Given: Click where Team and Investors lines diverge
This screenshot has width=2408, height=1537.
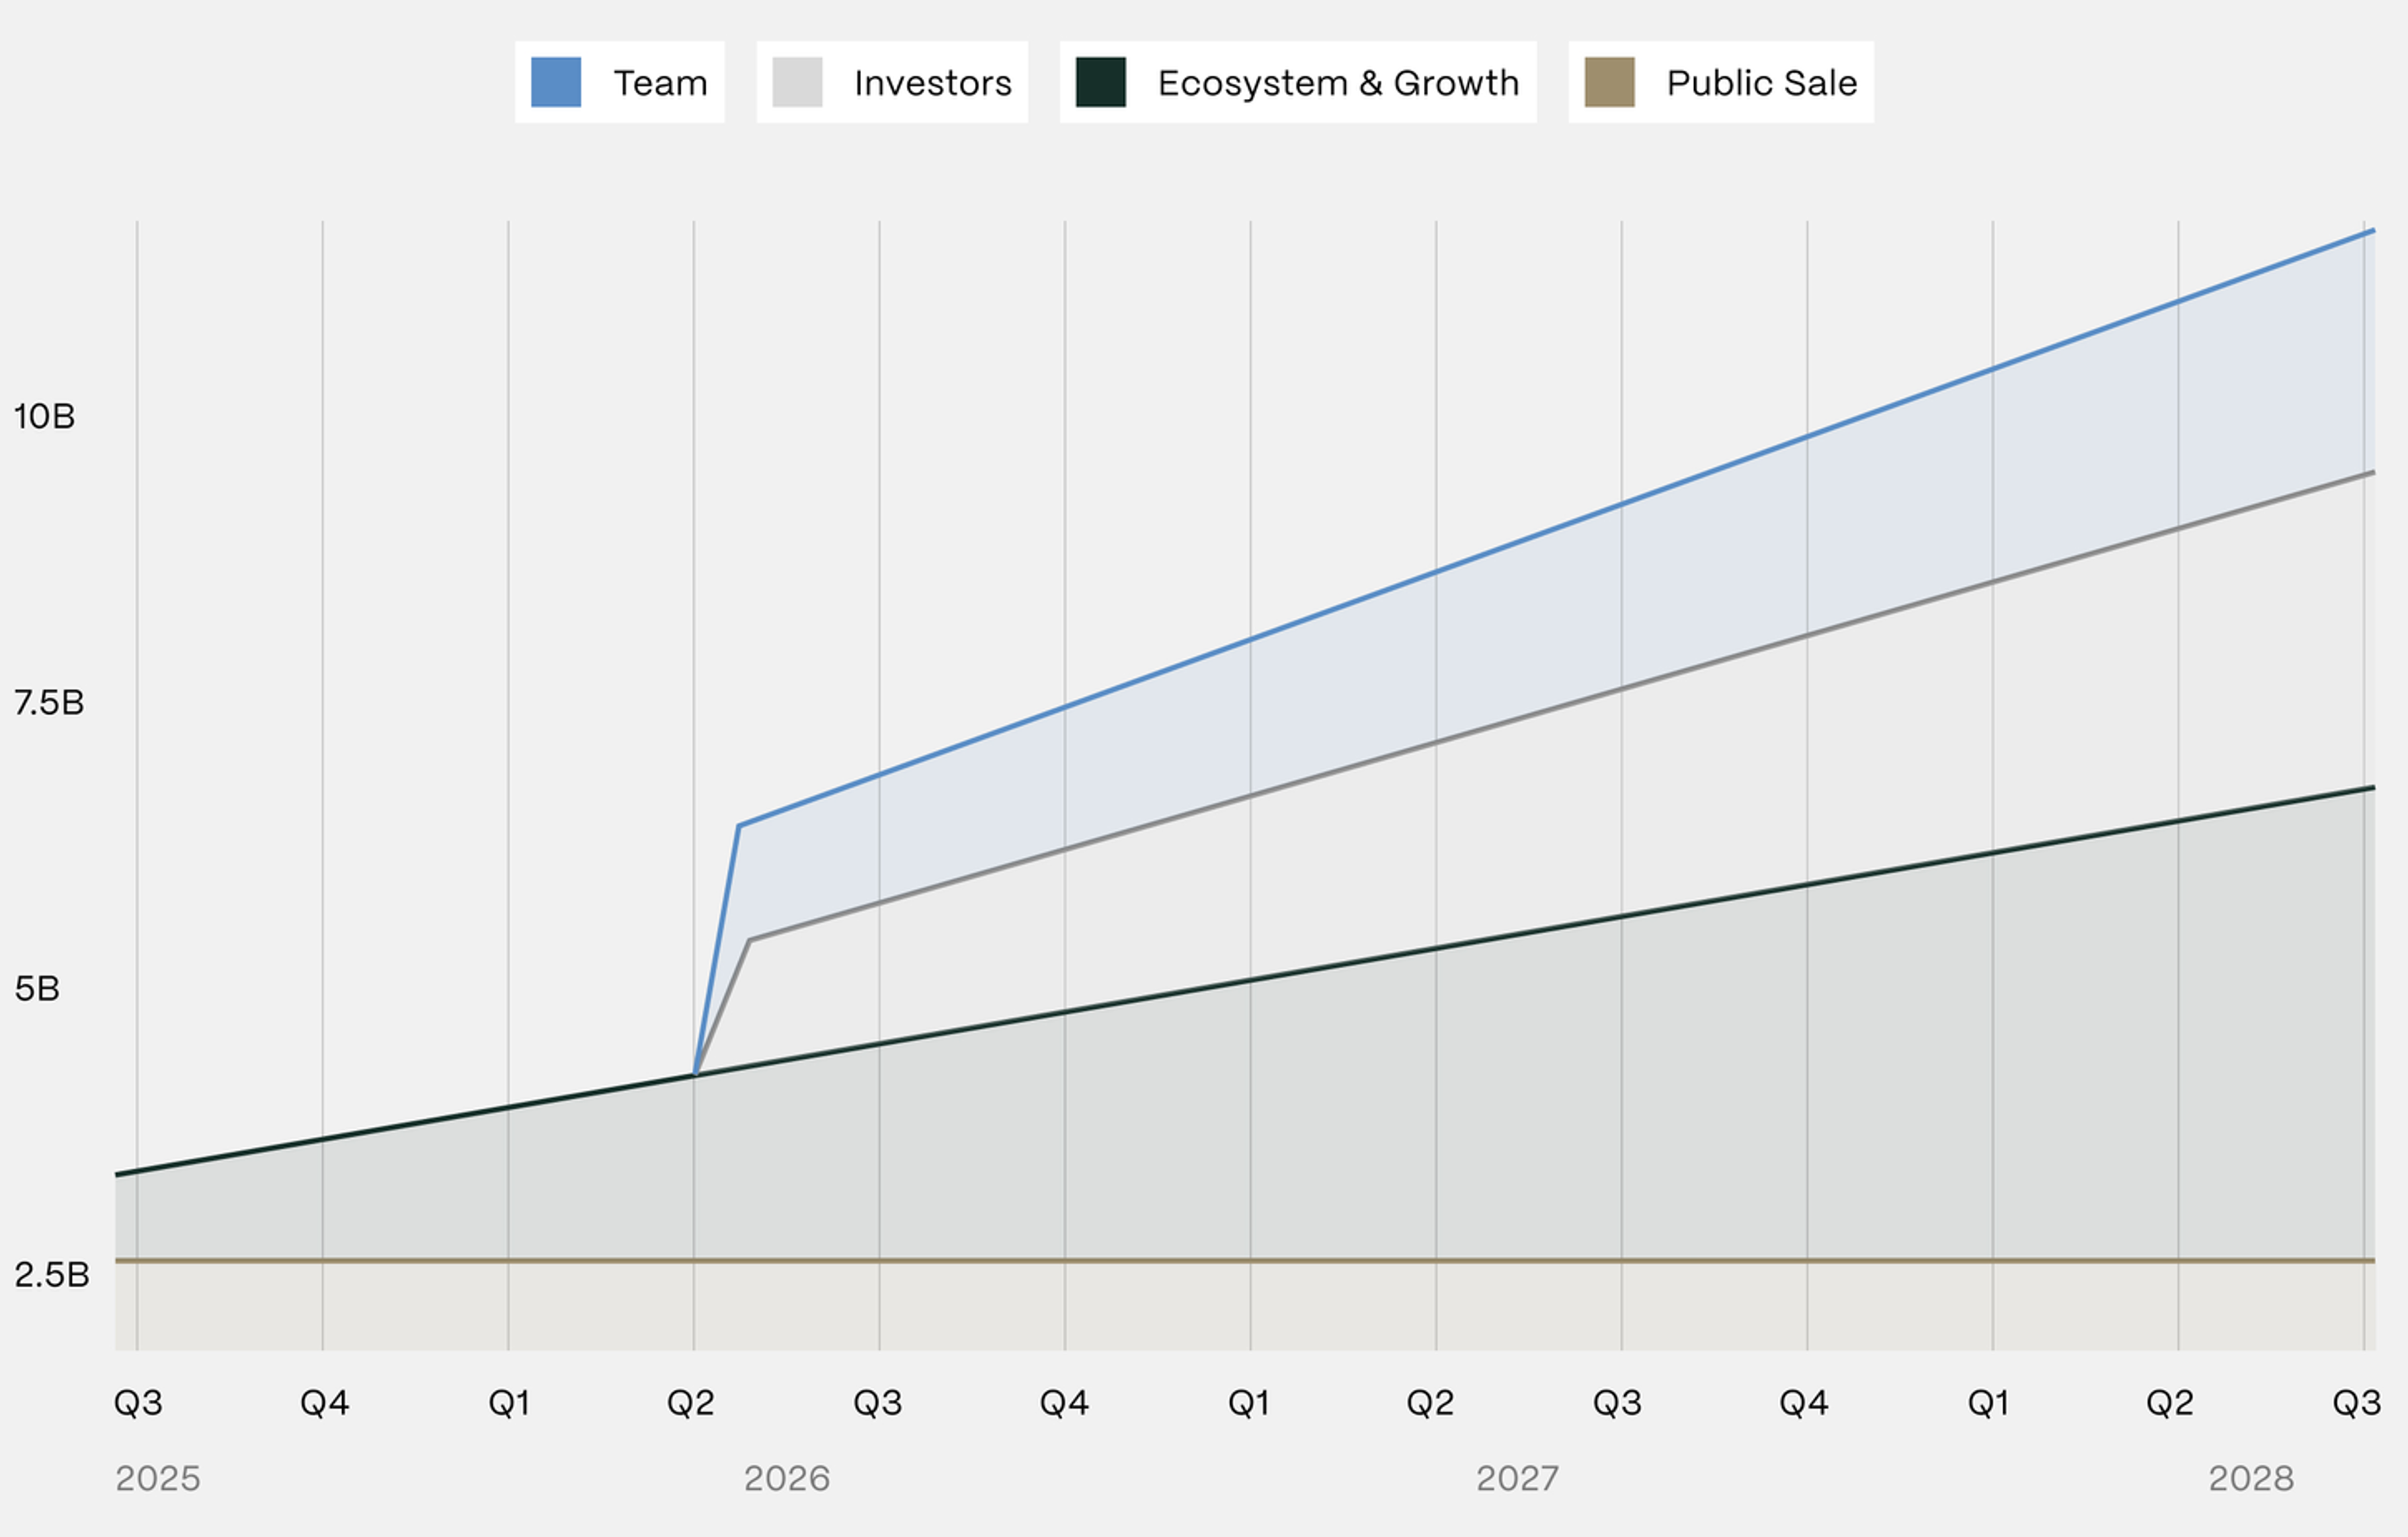Looking at the screenshot, I should click(x=695, y=1075).
